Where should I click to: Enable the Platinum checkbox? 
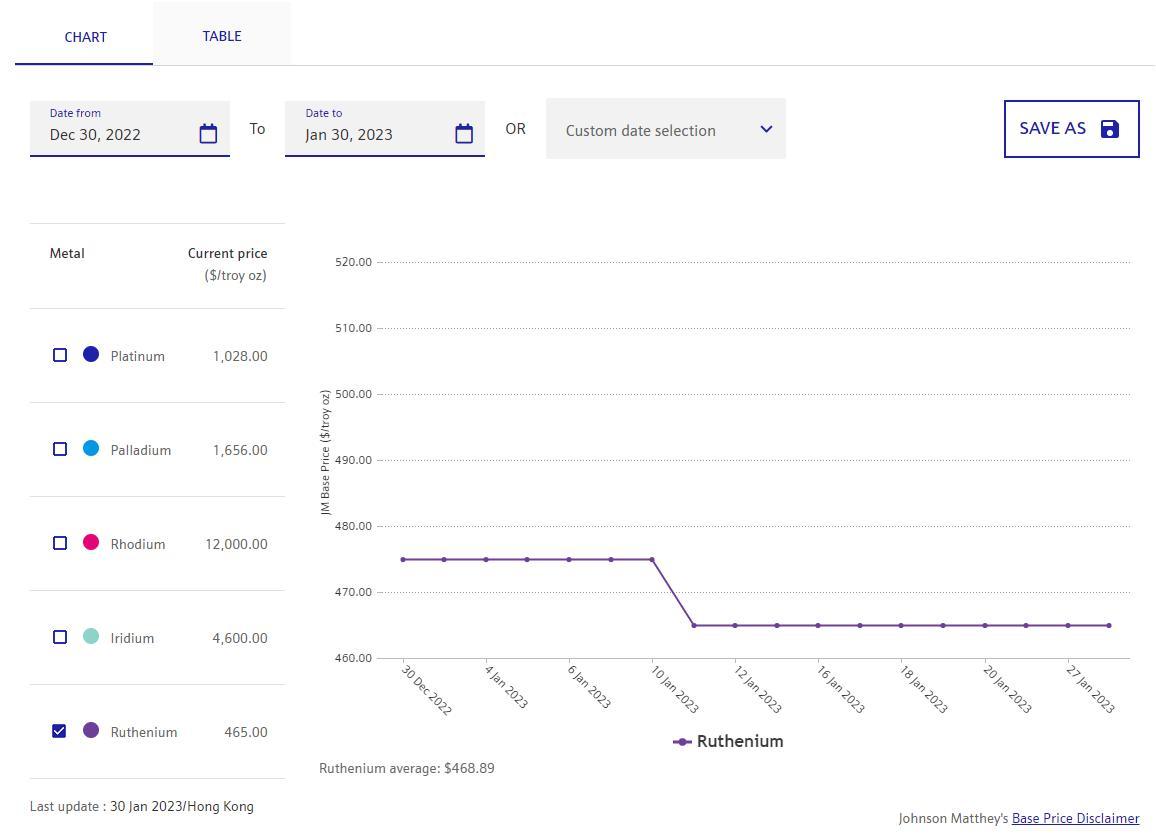pos(60,355)
